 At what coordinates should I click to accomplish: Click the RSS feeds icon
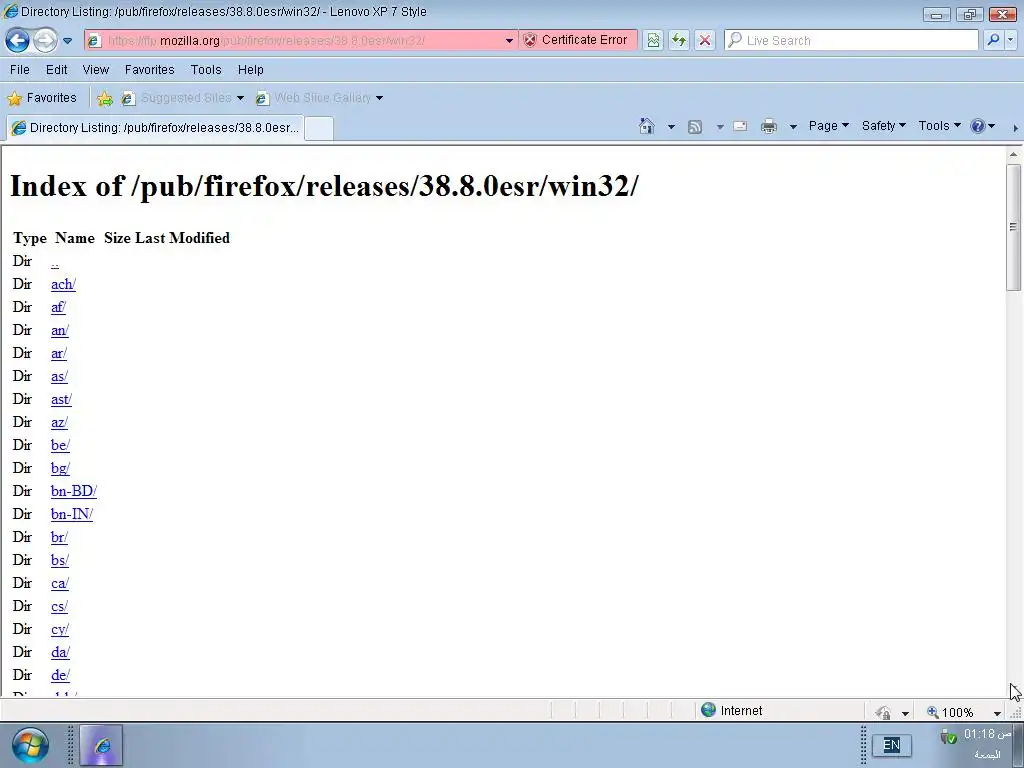pyautogui.click(x=695, y=127)
